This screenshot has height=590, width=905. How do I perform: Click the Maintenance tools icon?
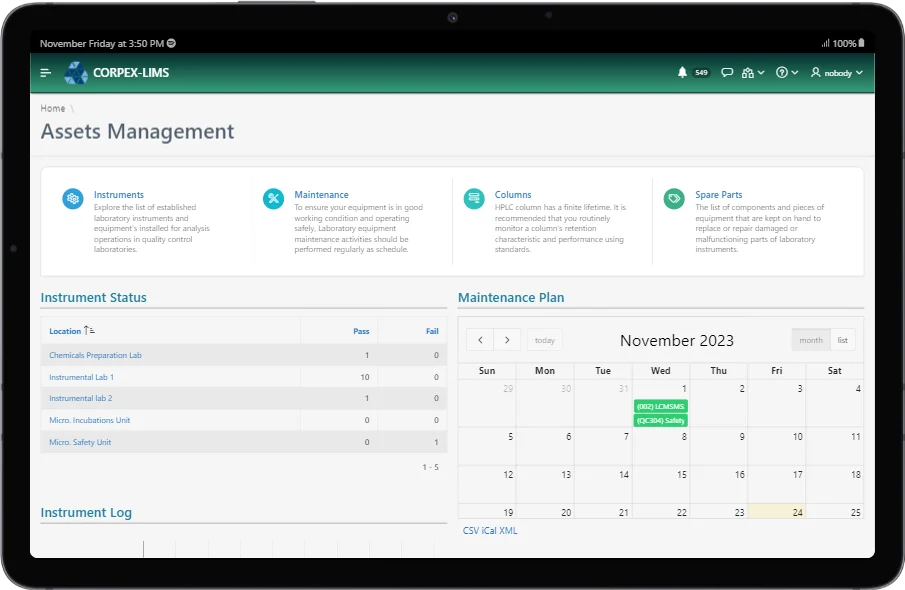[273, 199]
